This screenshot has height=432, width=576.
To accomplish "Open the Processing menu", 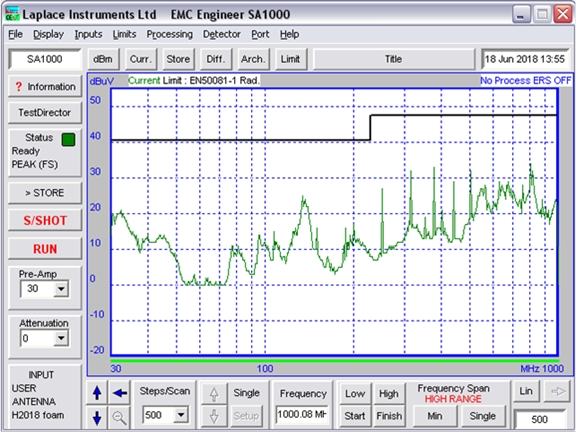I will pyautogui.click(x=170, y=34).
